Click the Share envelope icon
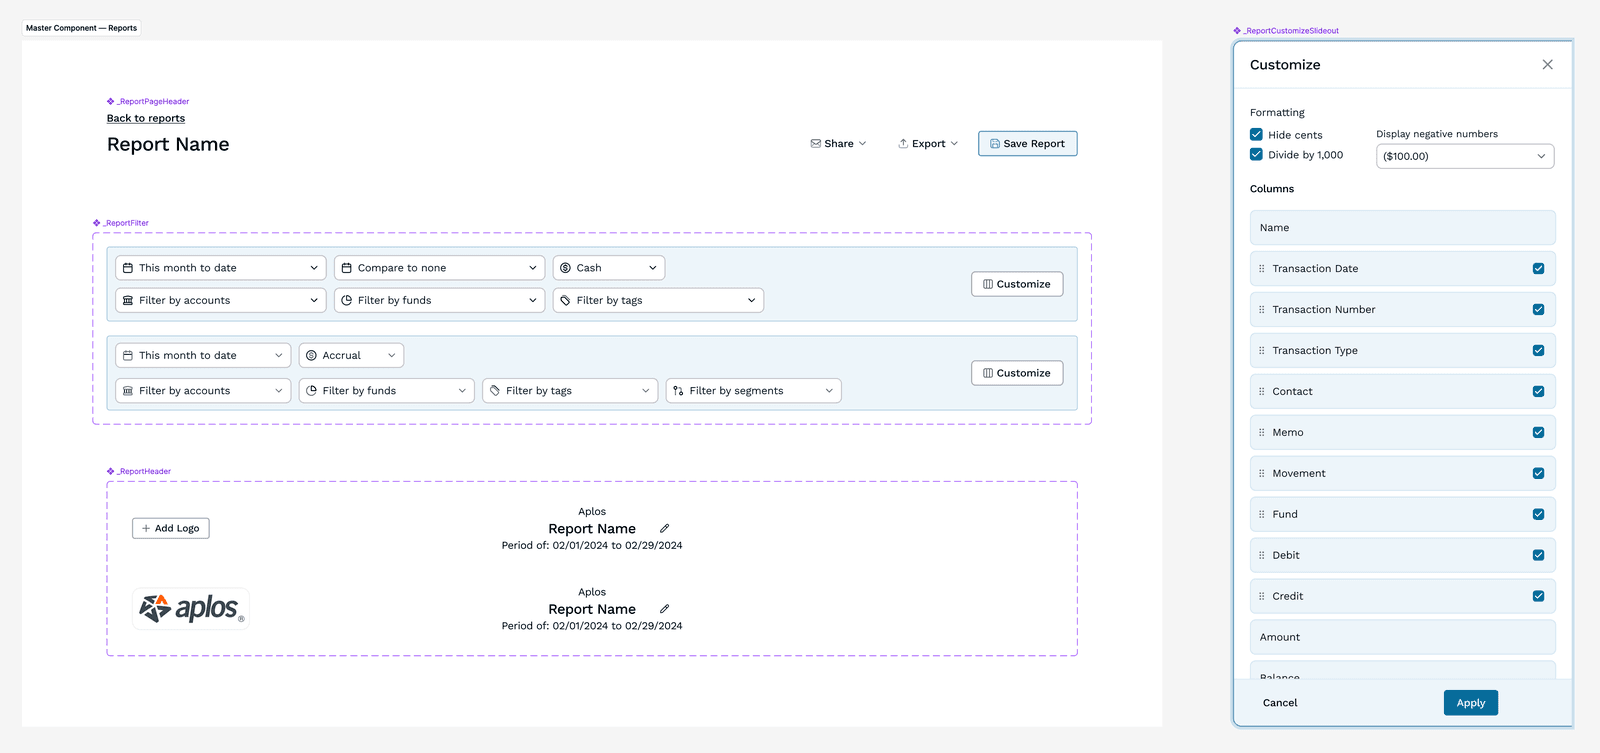 click(816, 144)
